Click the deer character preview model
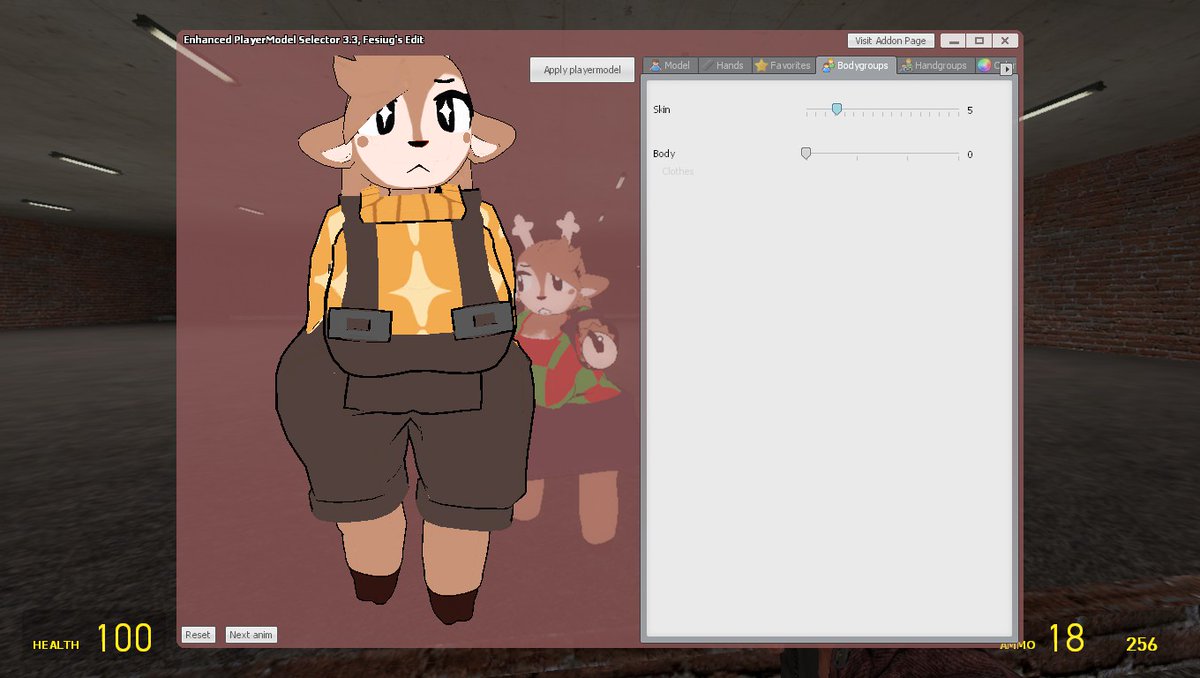Viewport: 1200px width, 678px height. click(555, 300)
